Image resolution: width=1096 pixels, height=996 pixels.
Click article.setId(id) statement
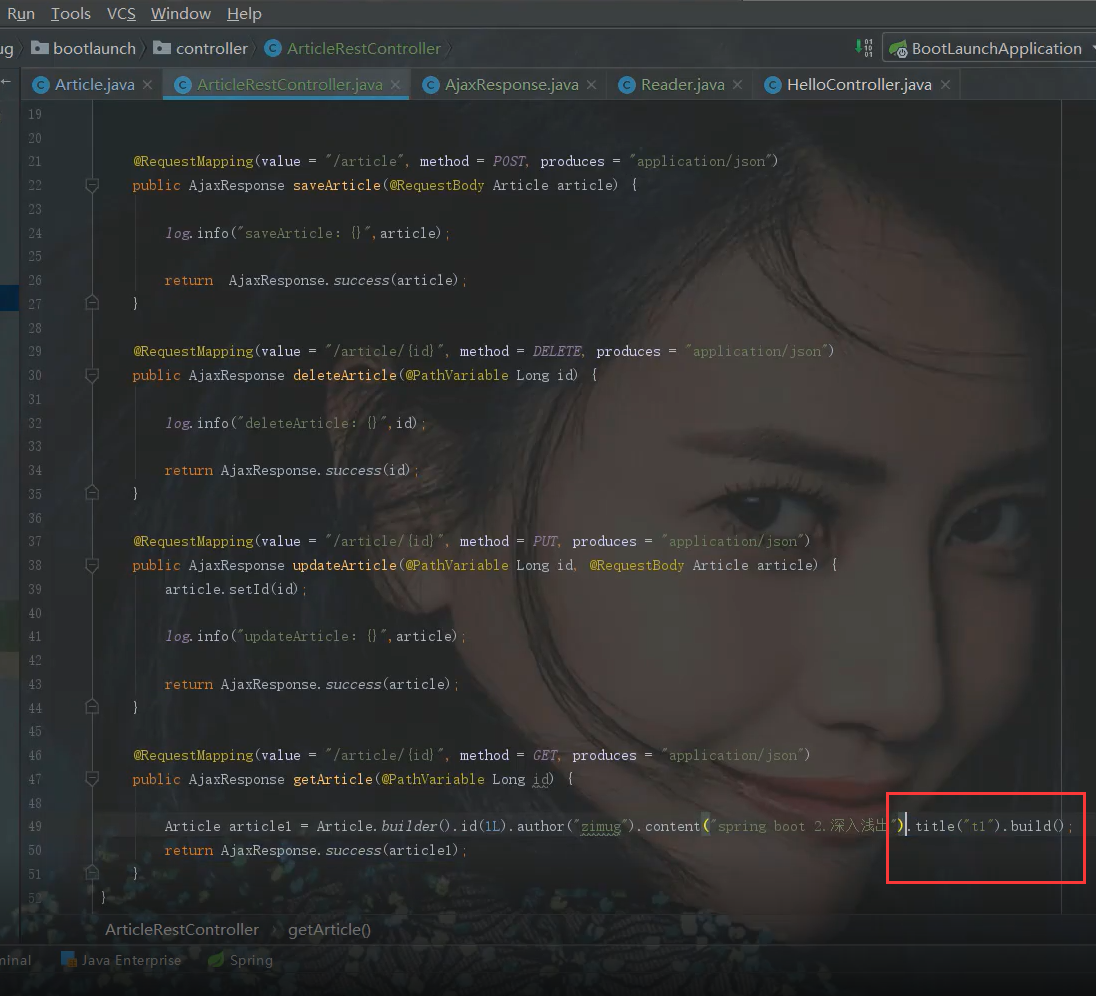236,589
